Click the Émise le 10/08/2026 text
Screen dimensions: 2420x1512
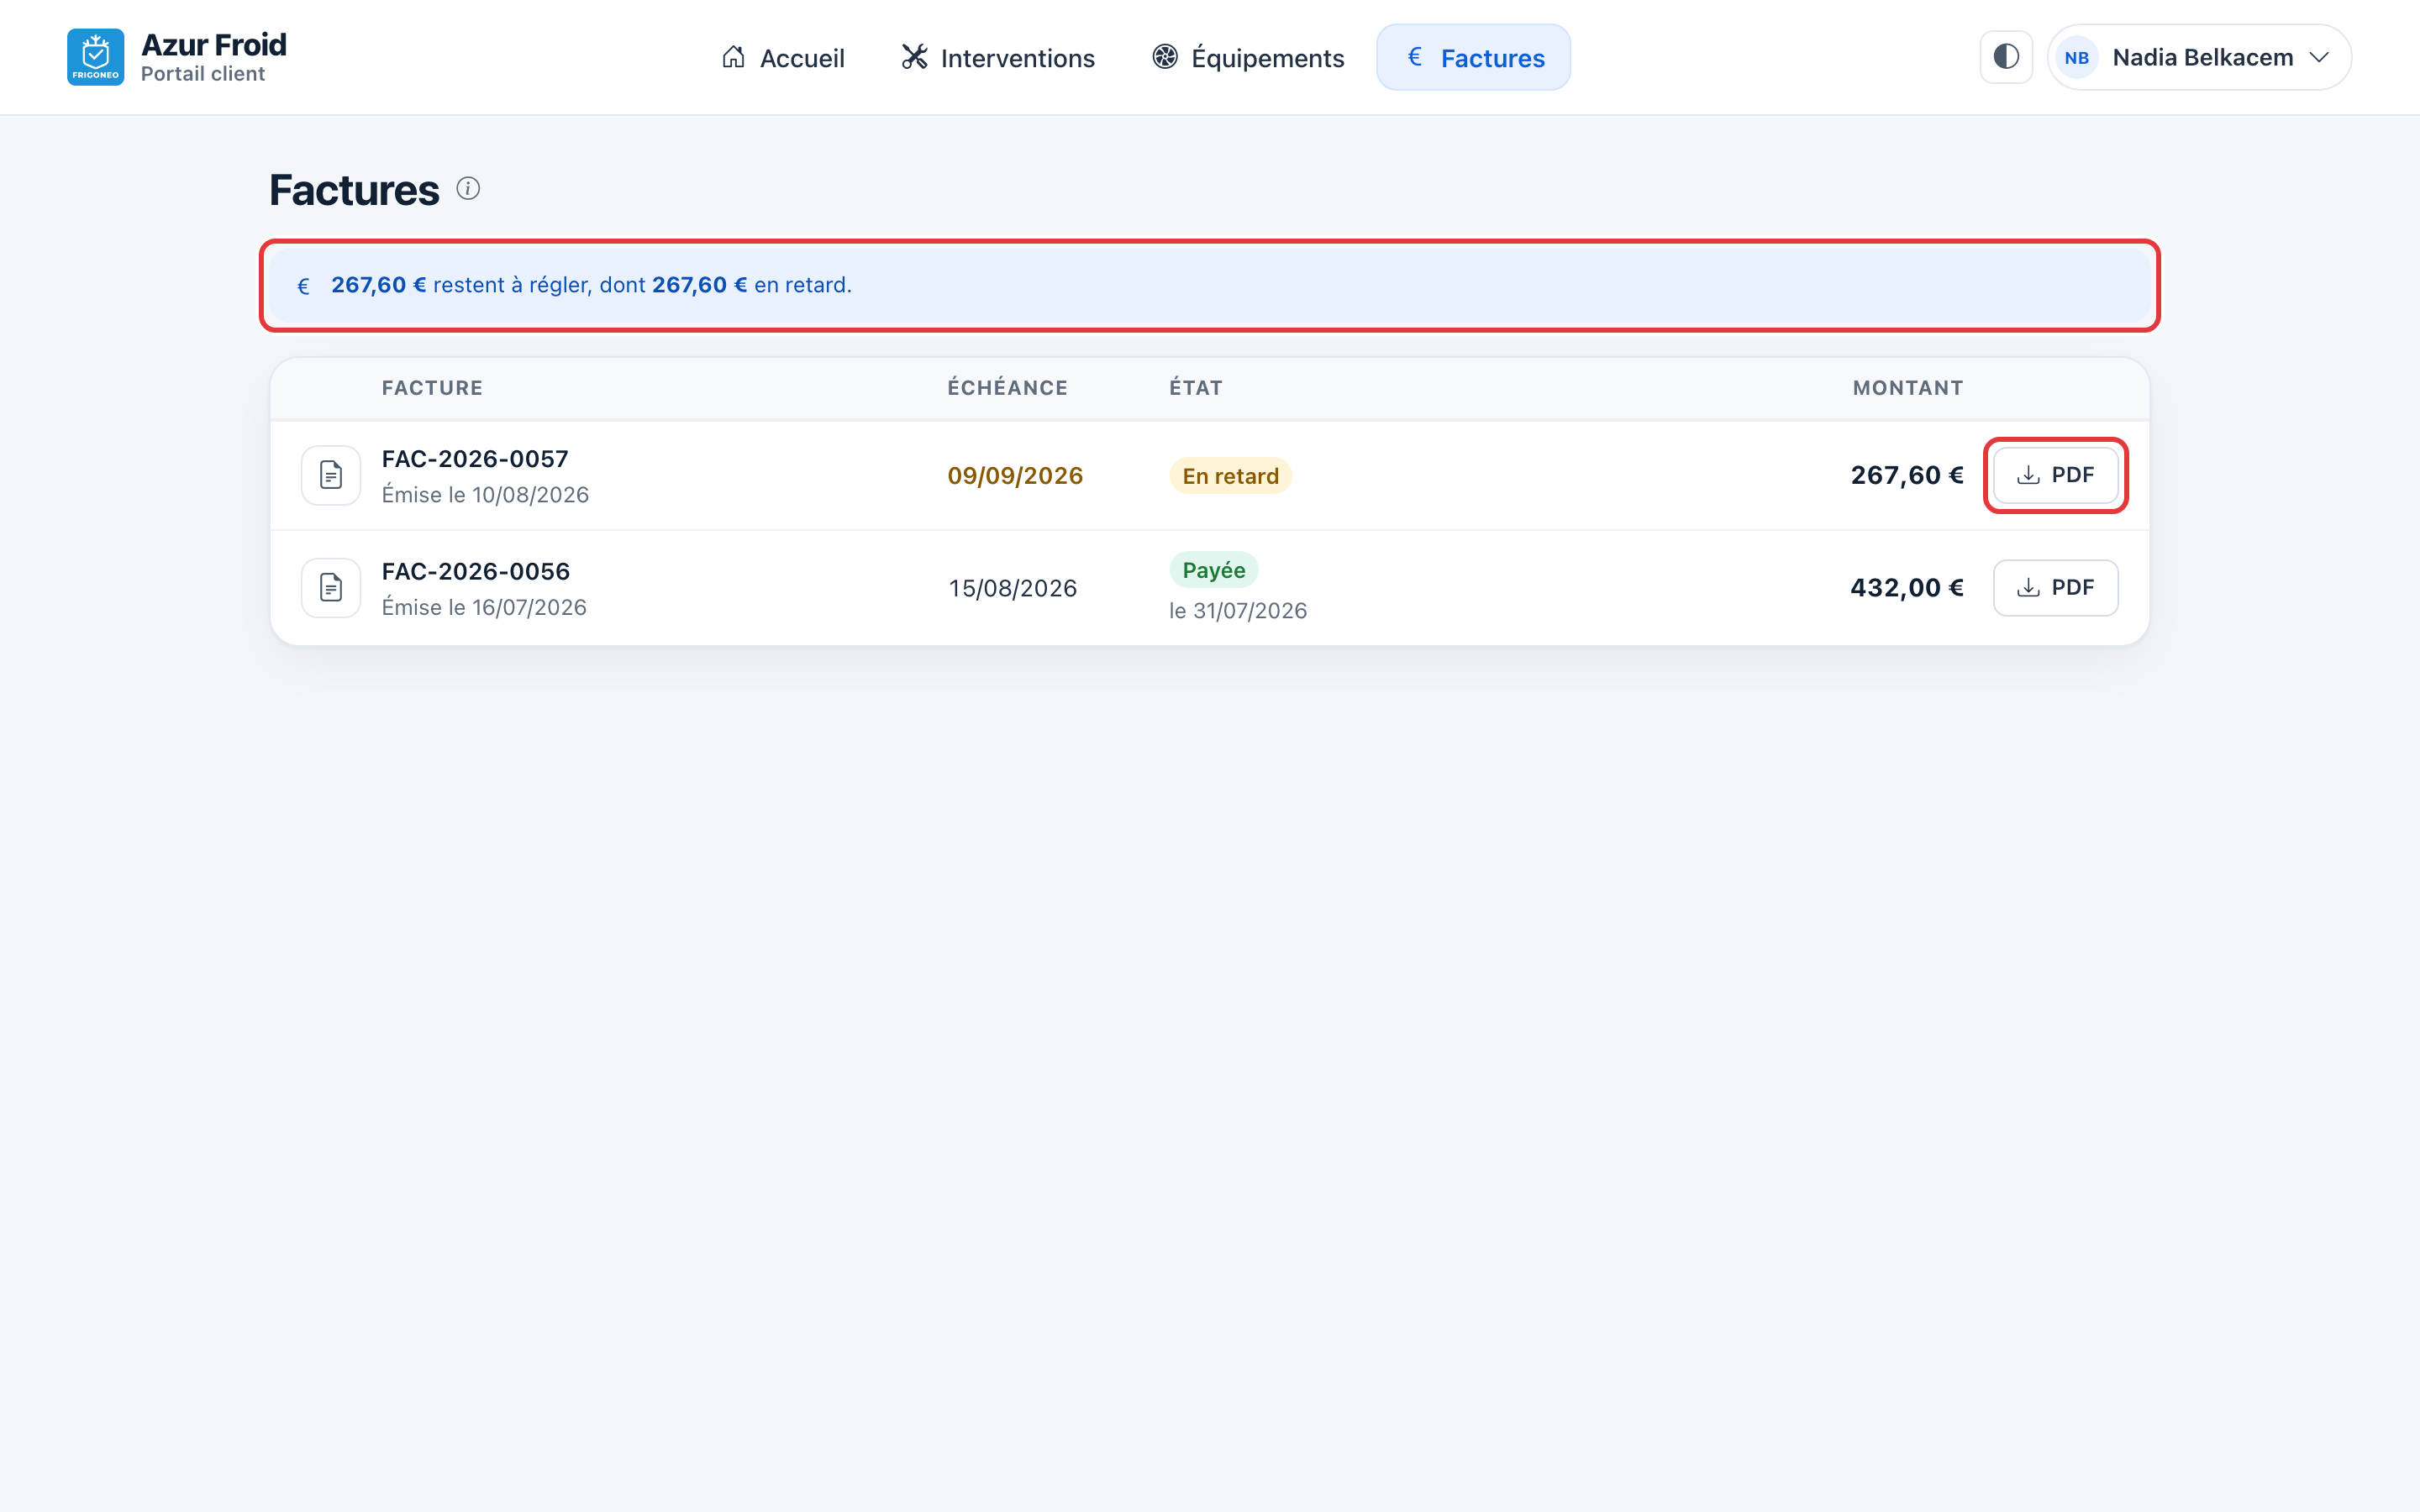click(x=485, y=495)
